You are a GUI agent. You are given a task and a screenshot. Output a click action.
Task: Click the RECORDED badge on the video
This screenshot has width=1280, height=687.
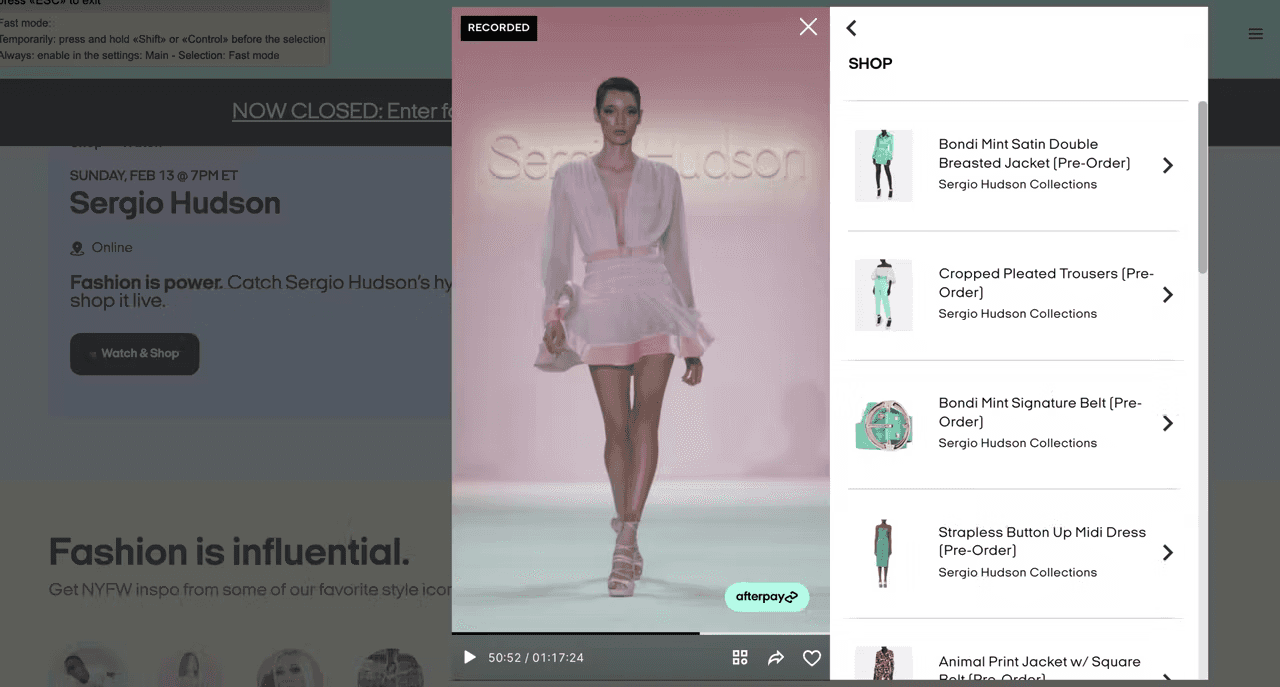pos(498,28)
